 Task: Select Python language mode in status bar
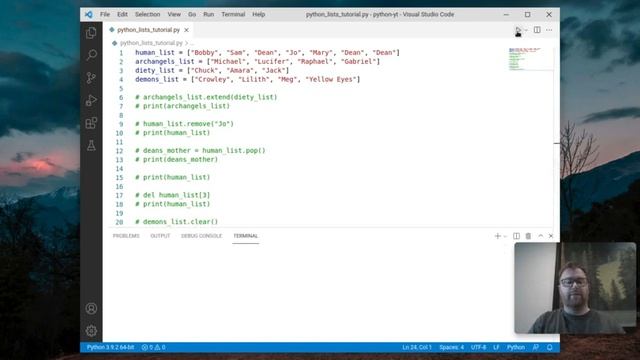(516, 347)
